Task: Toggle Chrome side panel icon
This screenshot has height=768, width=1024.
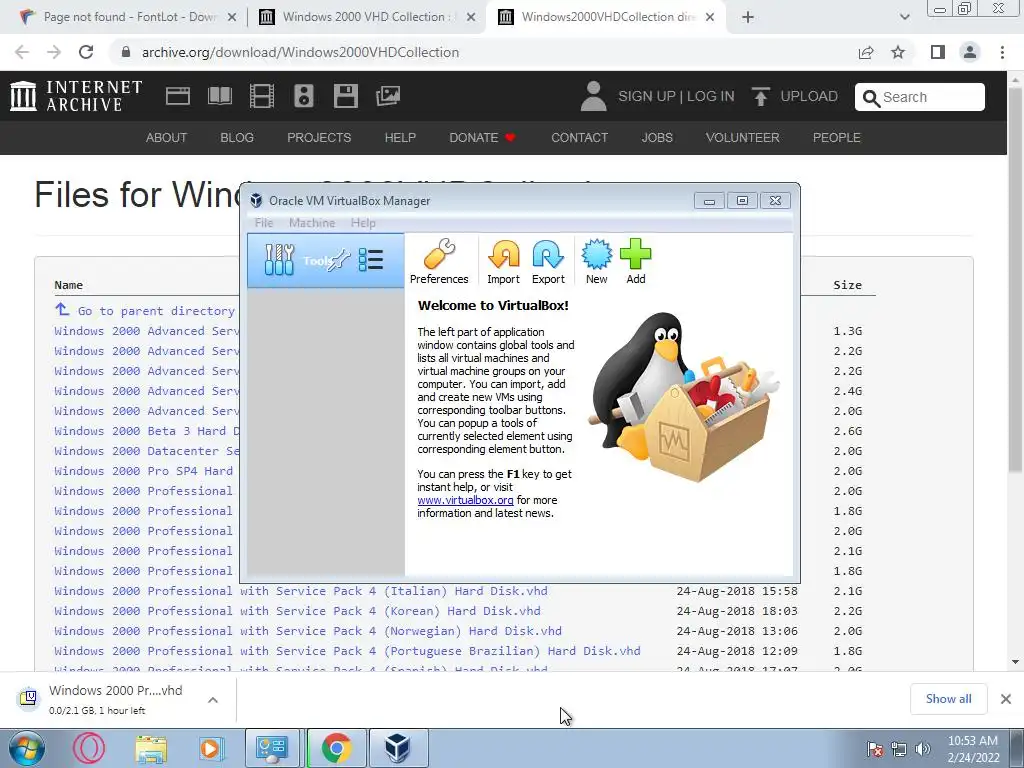Action: coord(938,52)
